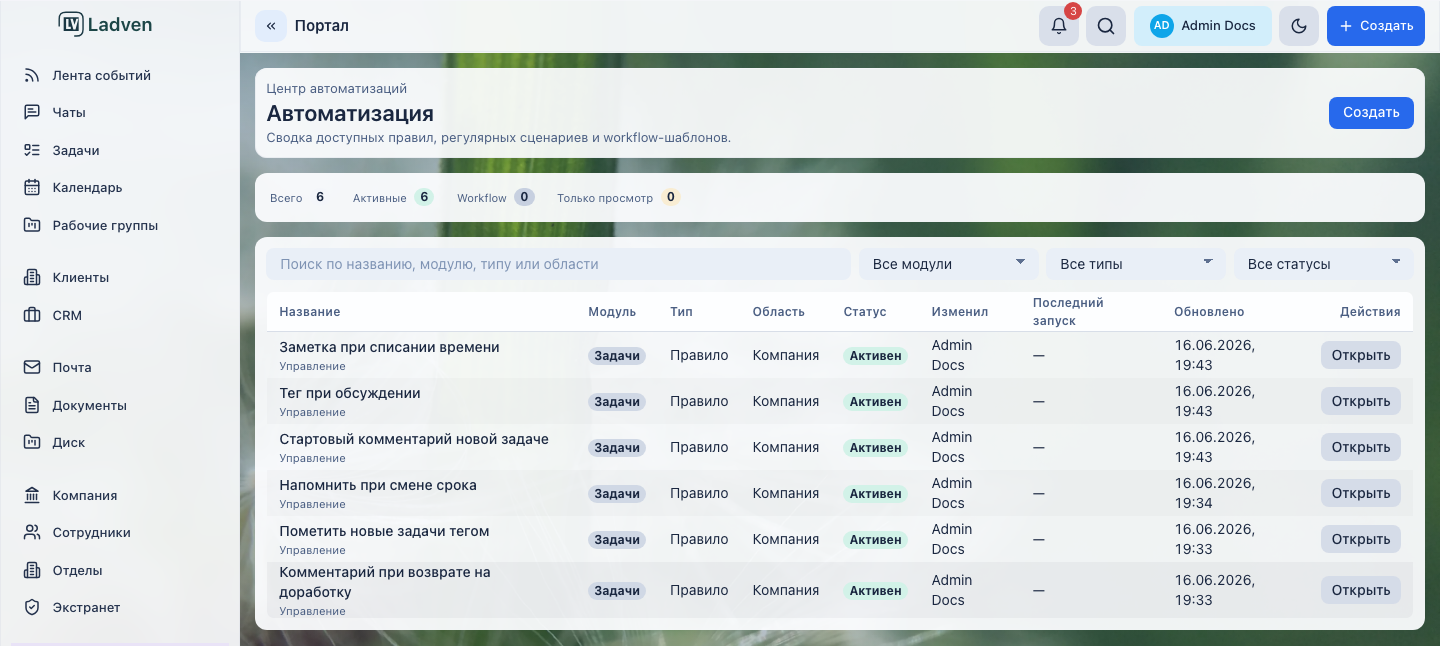Open notifications bell with 3 badge

[1059, 26]
